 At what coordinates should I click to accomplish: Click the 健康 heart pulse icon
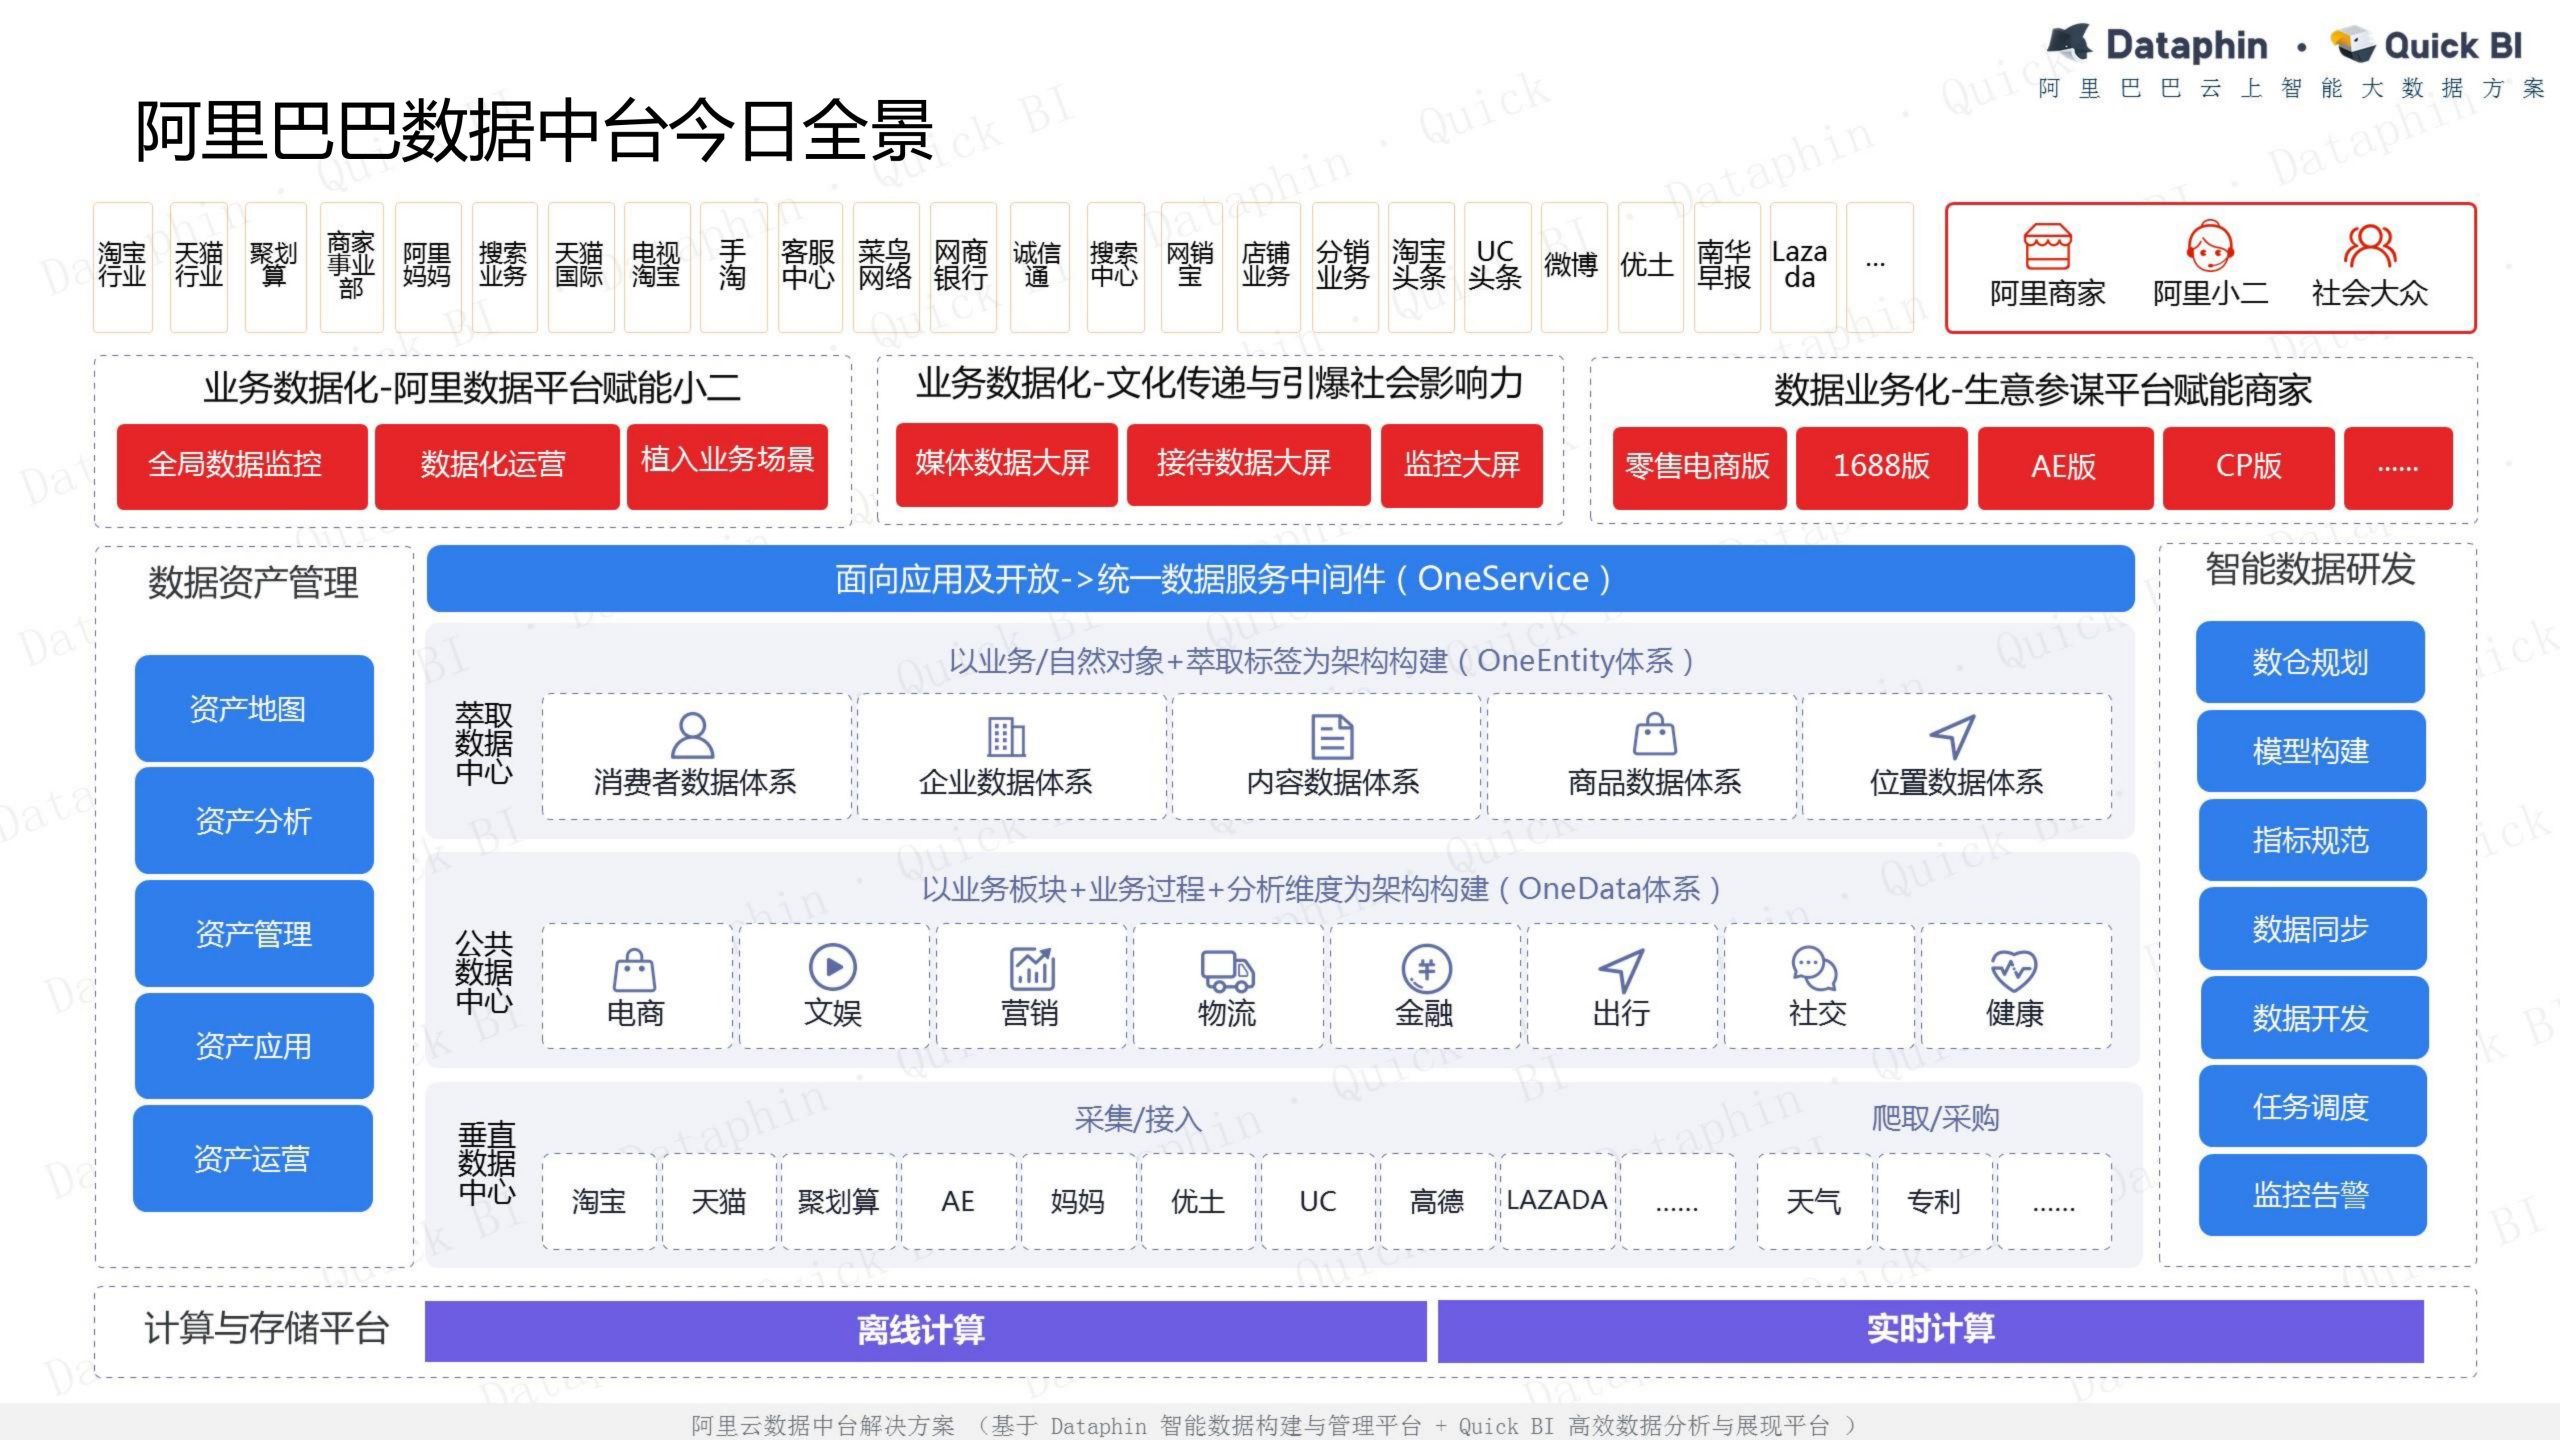[2014, 969]
